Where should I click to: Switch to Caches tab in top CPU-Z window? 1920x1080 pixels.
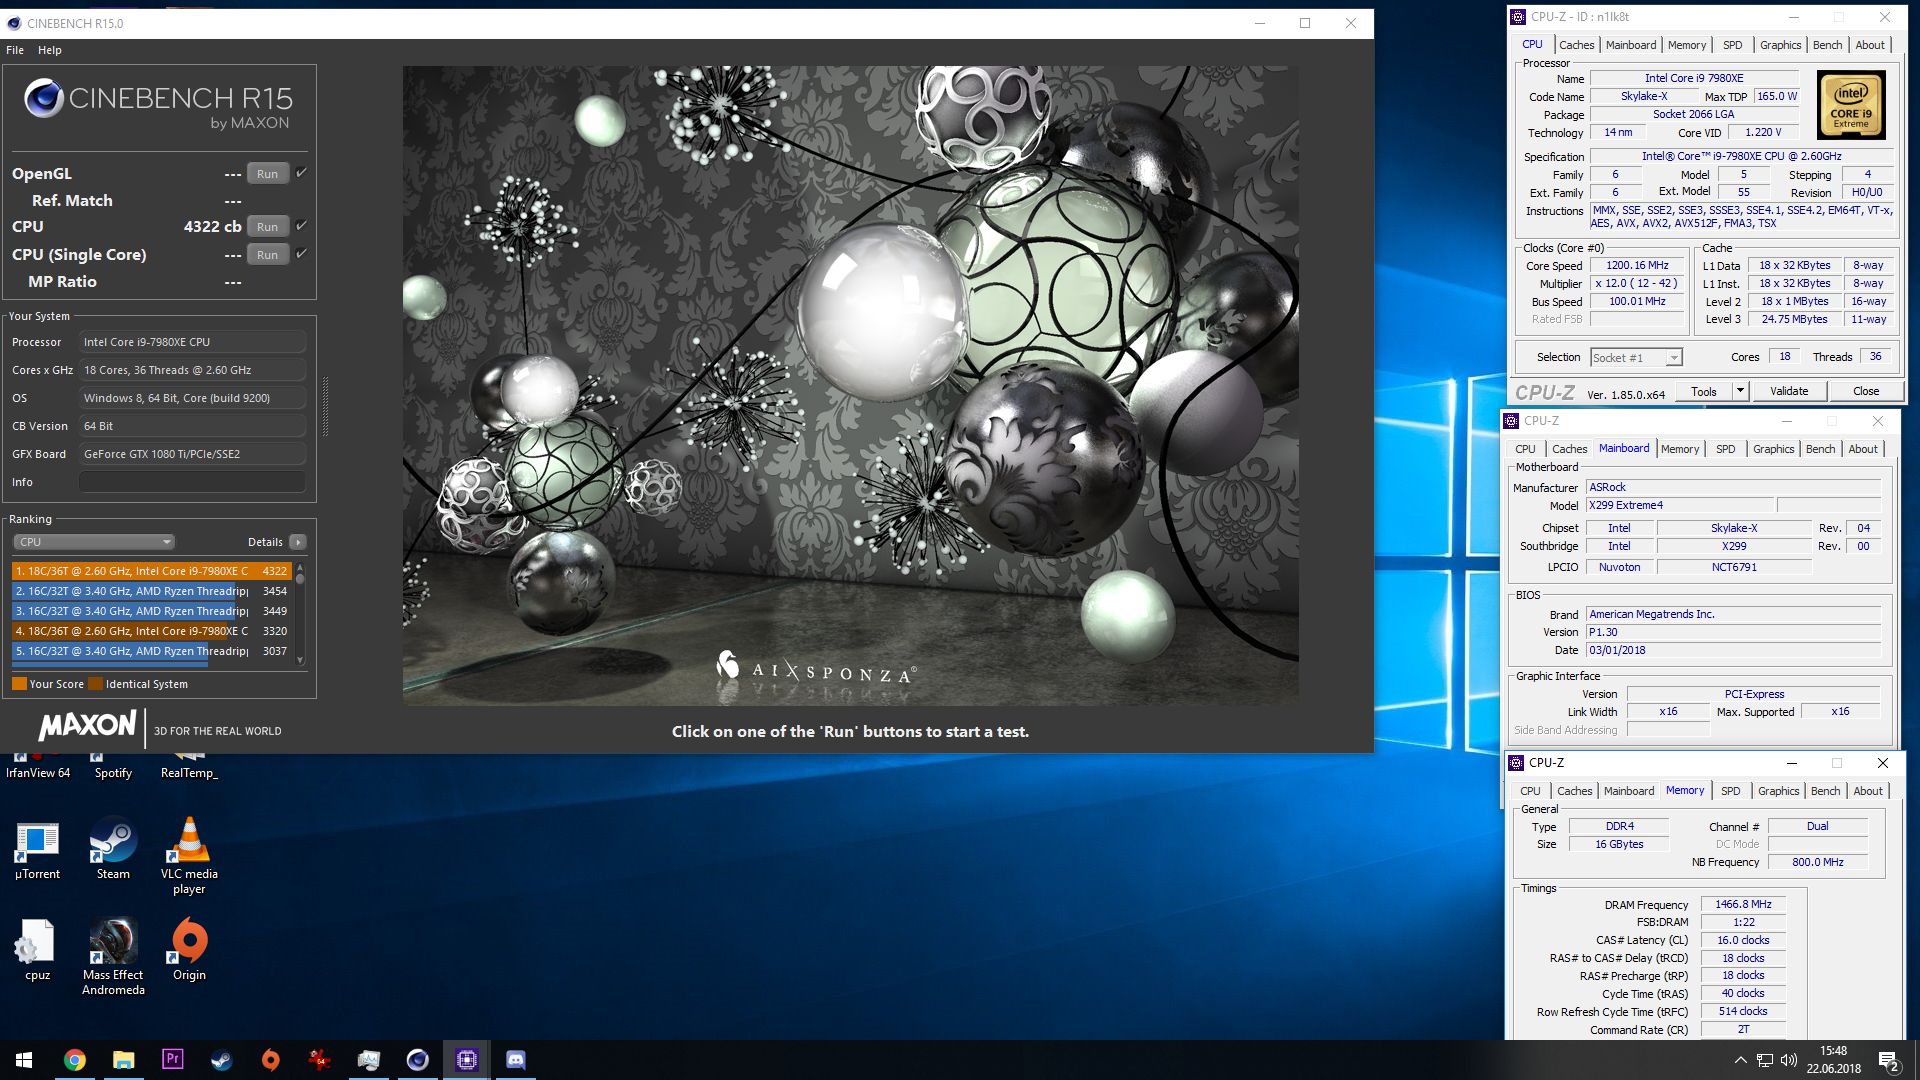click(1576, 45)
